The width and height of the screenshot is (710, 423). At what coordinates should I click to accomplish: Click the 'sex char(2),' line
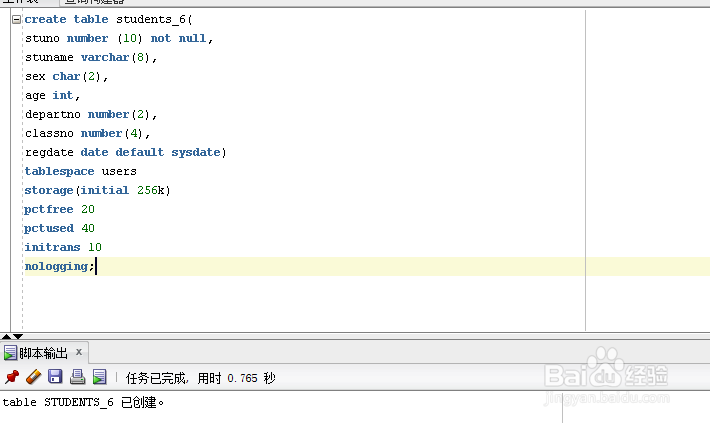tap(67, 76)
